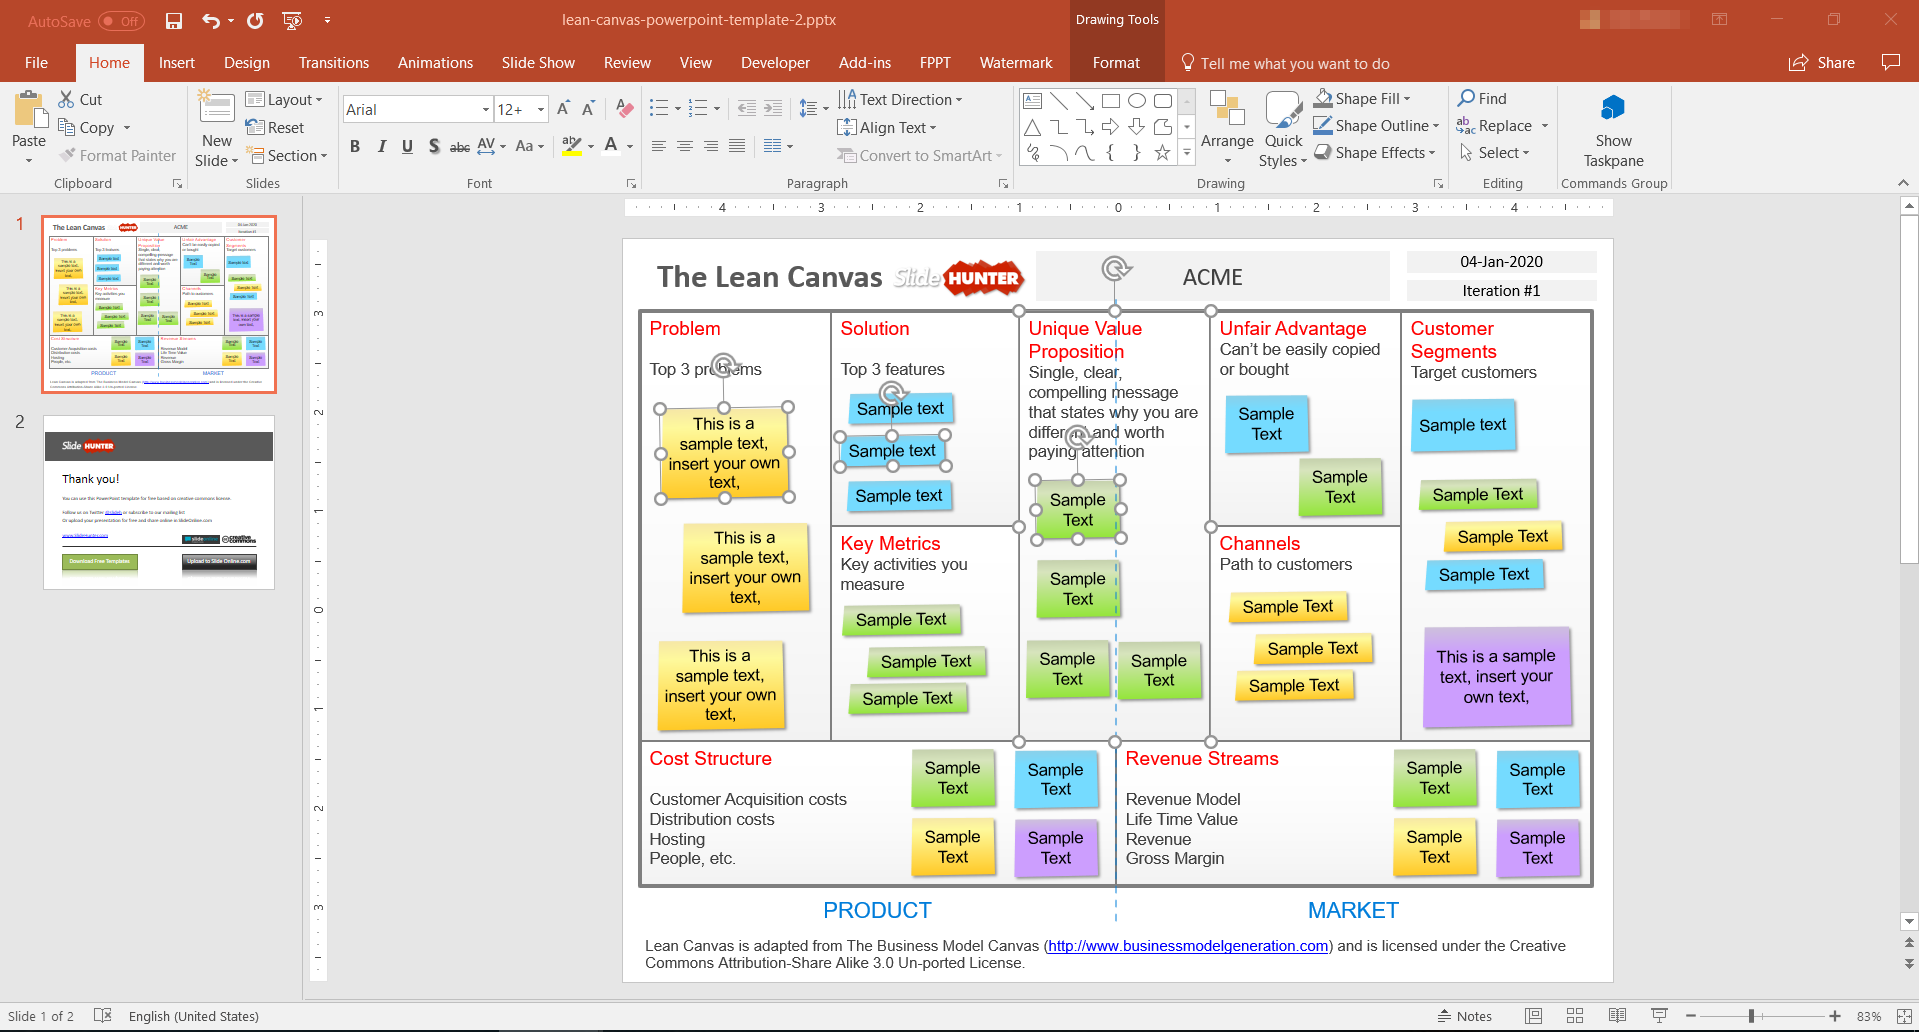
Task: Open the font name dropdown
Action: tap(486, 110)
